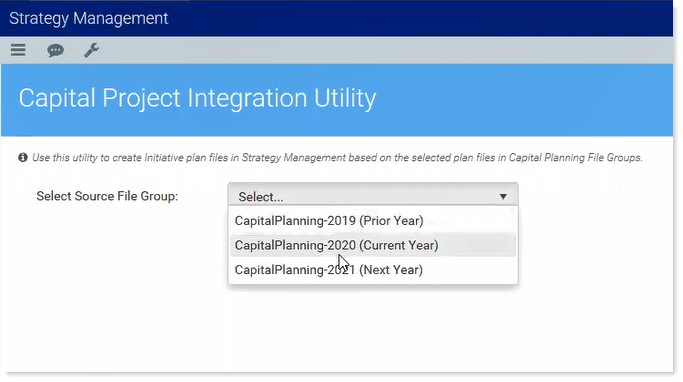Open the wrench tools menu
Viewport: 683px width, 382px height.
91,50
